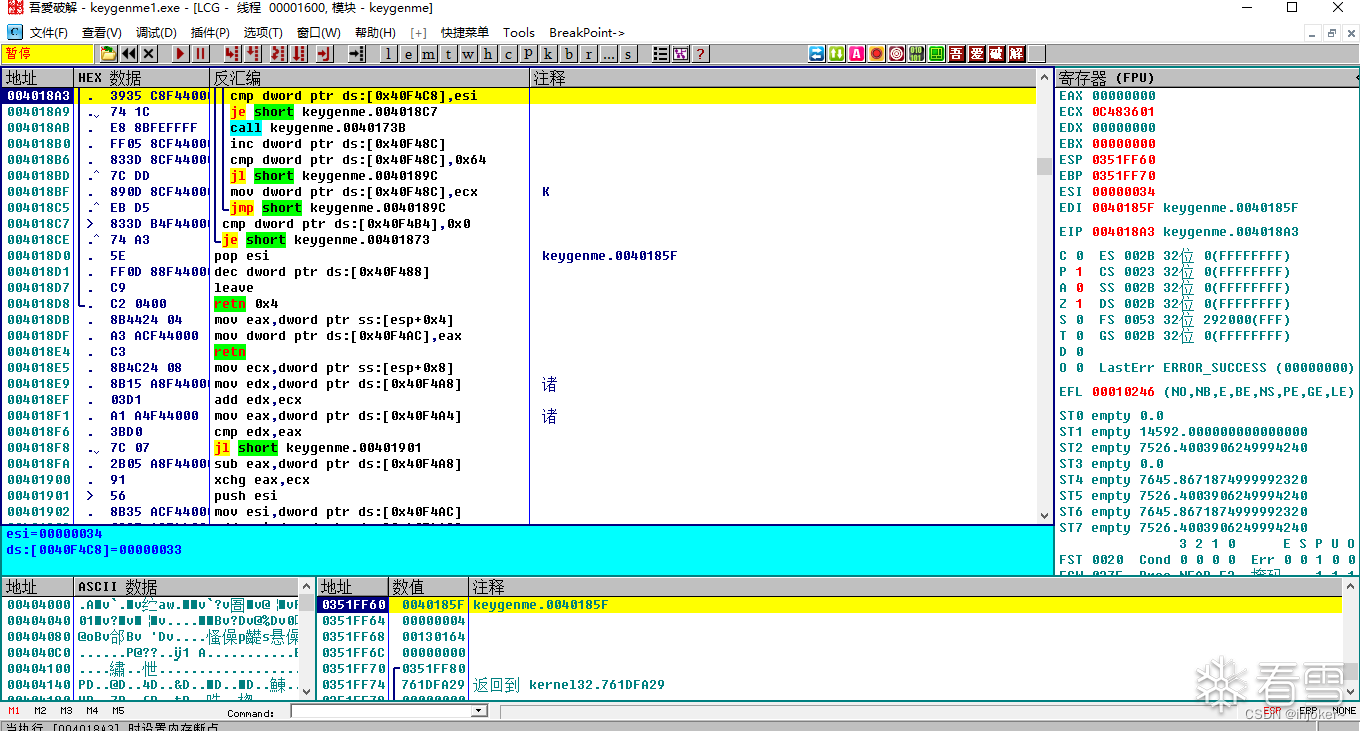Open the Log window with the 'l' button
The width and height of the screenshot is (1360, 731).
tap(388, 54)
